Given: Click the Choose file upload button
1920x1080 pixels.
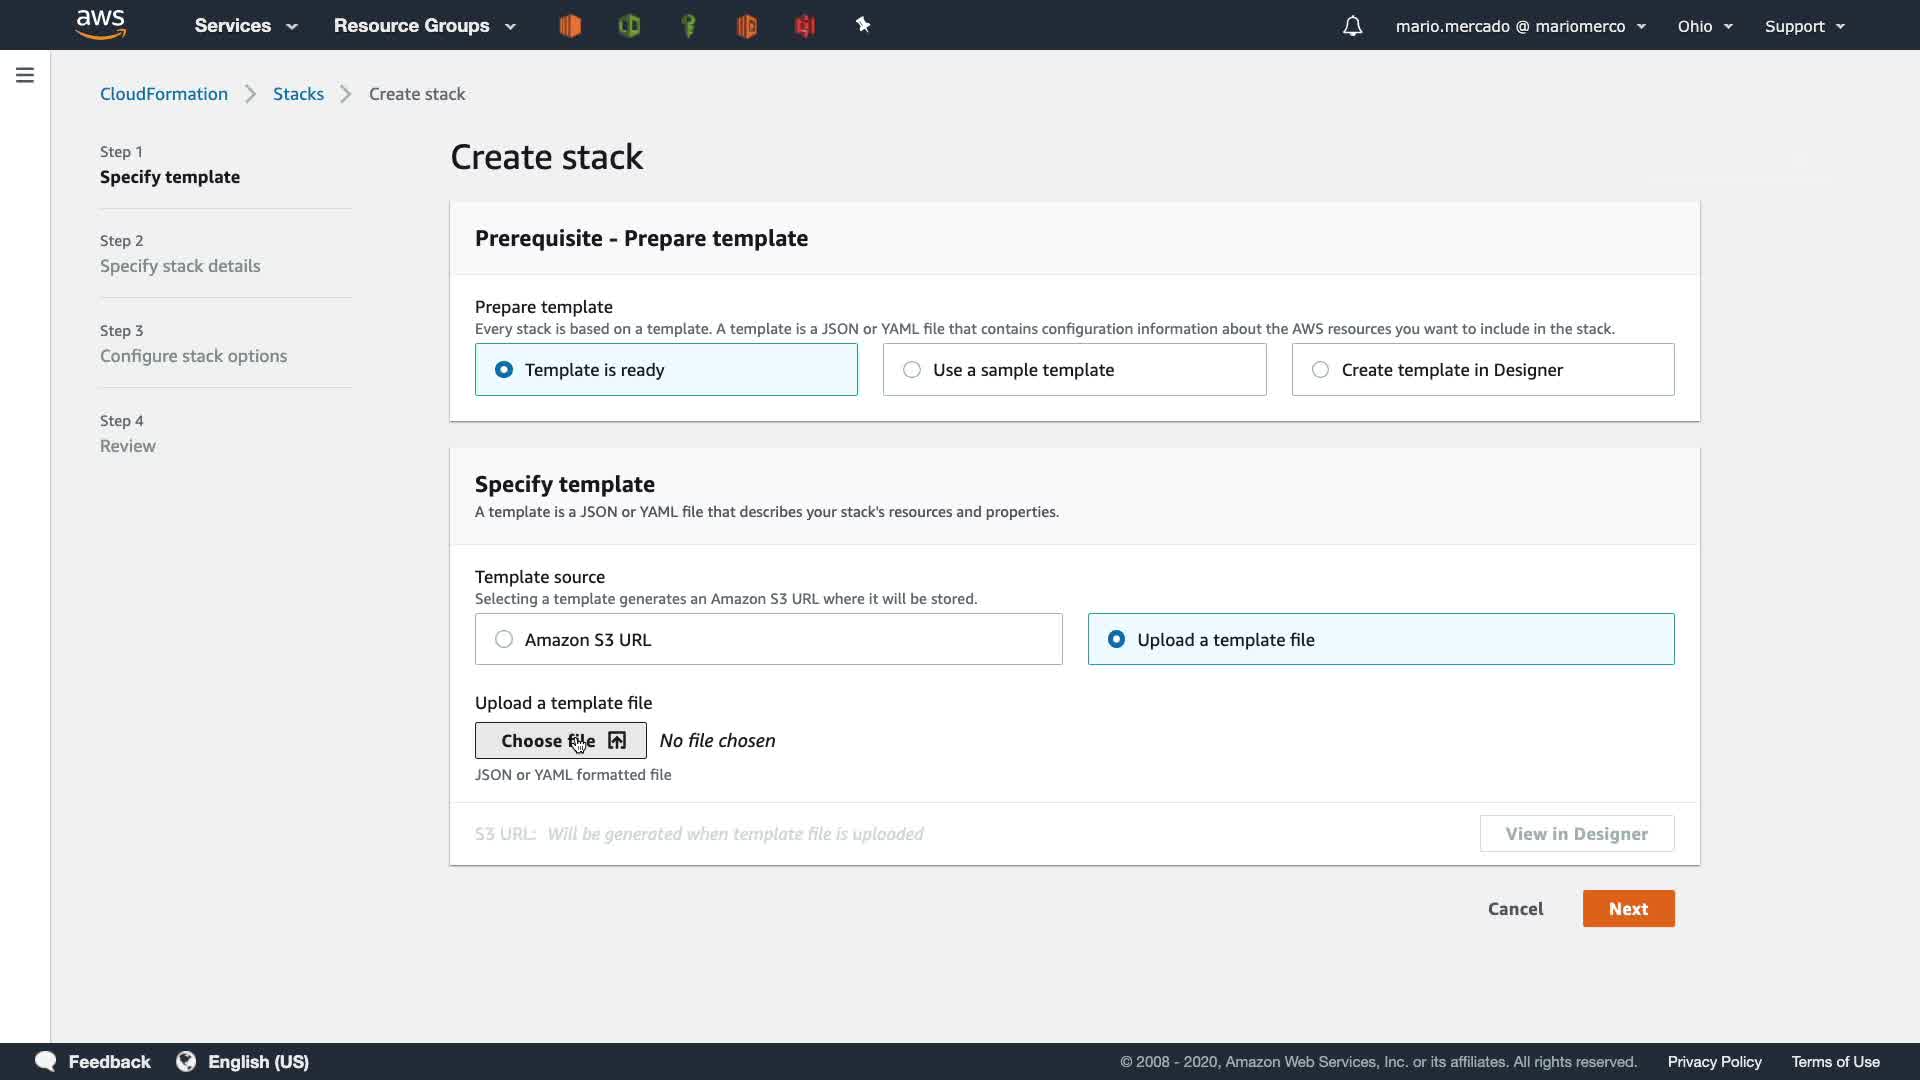Looking at the screenshot, I should (560, 741).
